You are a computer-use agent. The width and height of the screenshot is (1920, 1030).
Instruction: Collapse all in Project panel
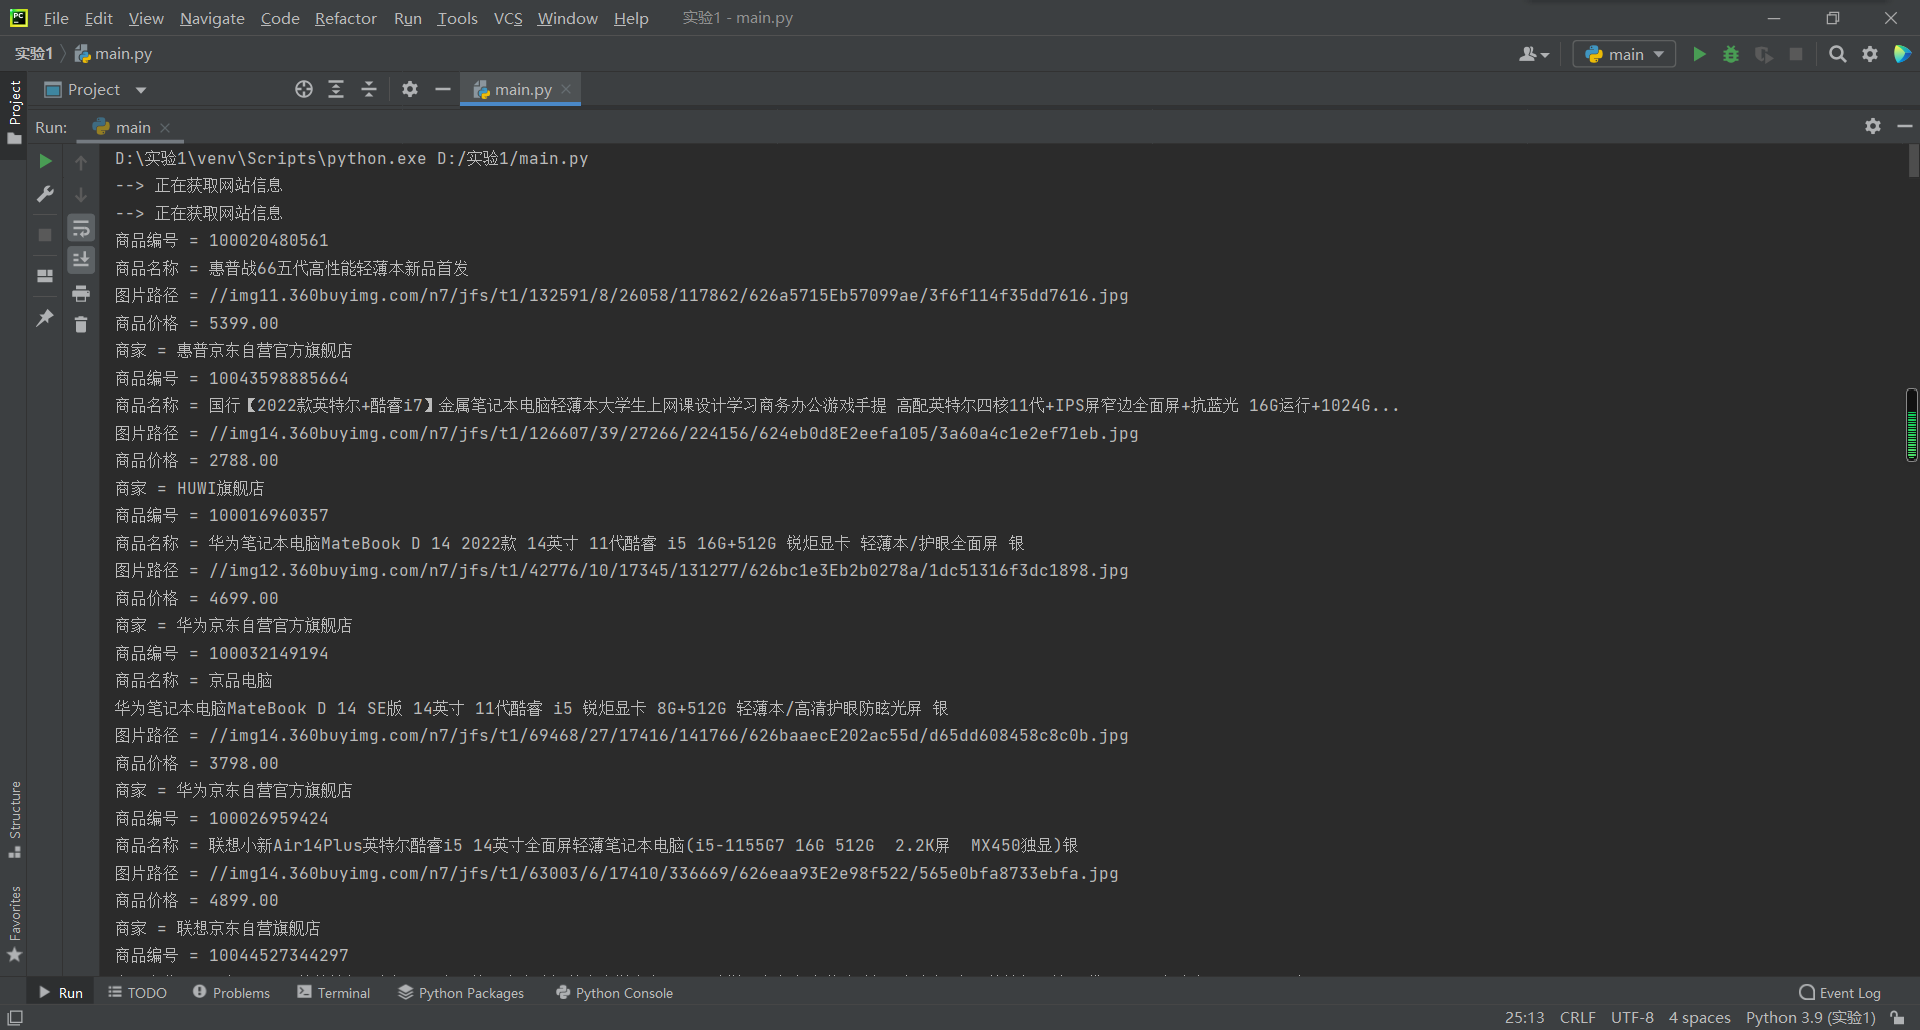coord(369,89)
